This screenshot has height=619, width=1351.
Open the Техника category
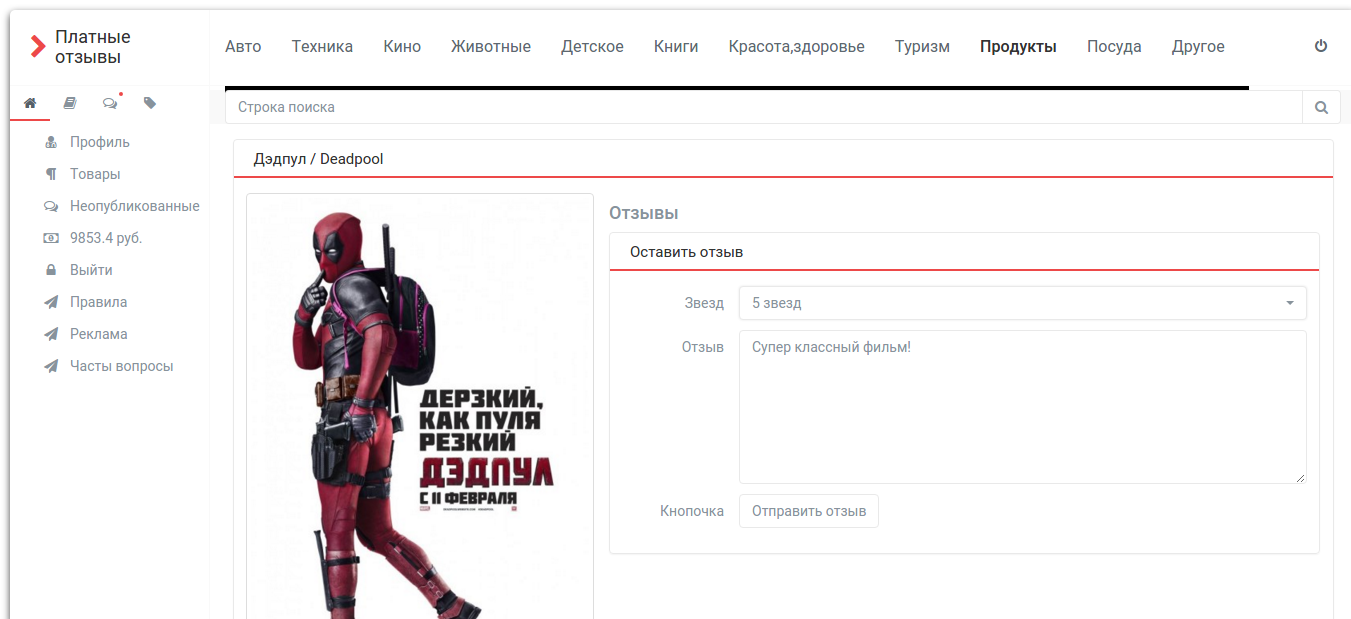pyautogui.click(x=322, y=46)
